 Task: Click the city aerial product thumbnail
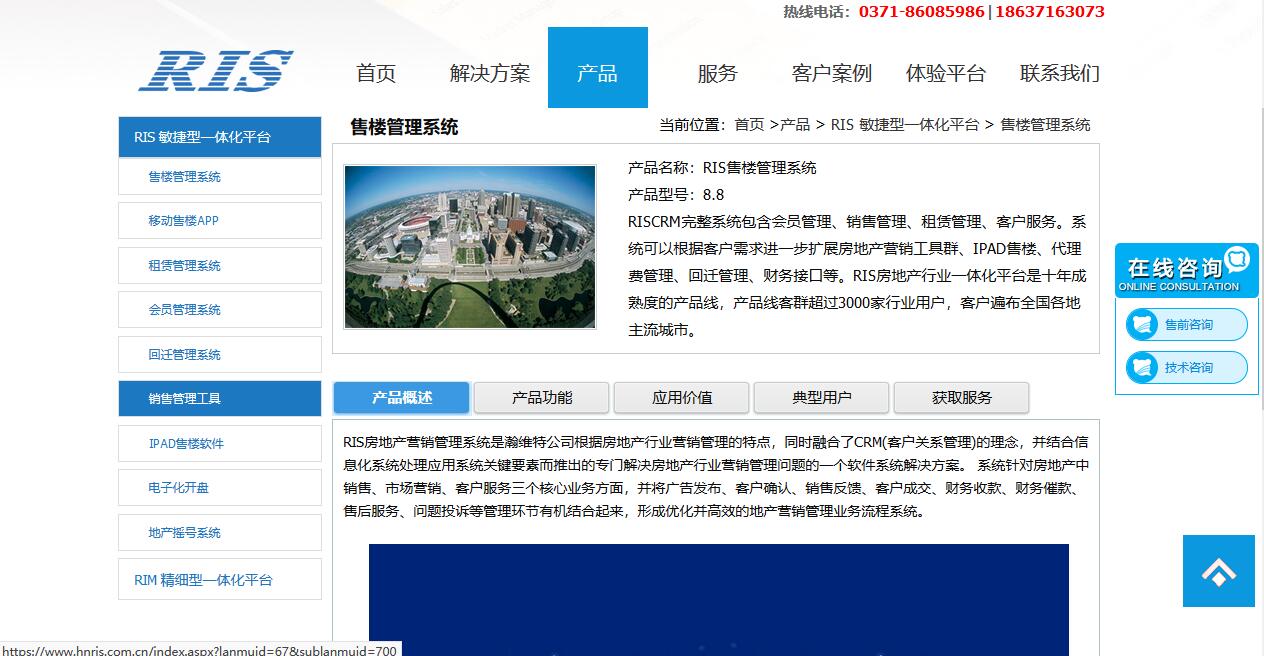coord(469,247)
